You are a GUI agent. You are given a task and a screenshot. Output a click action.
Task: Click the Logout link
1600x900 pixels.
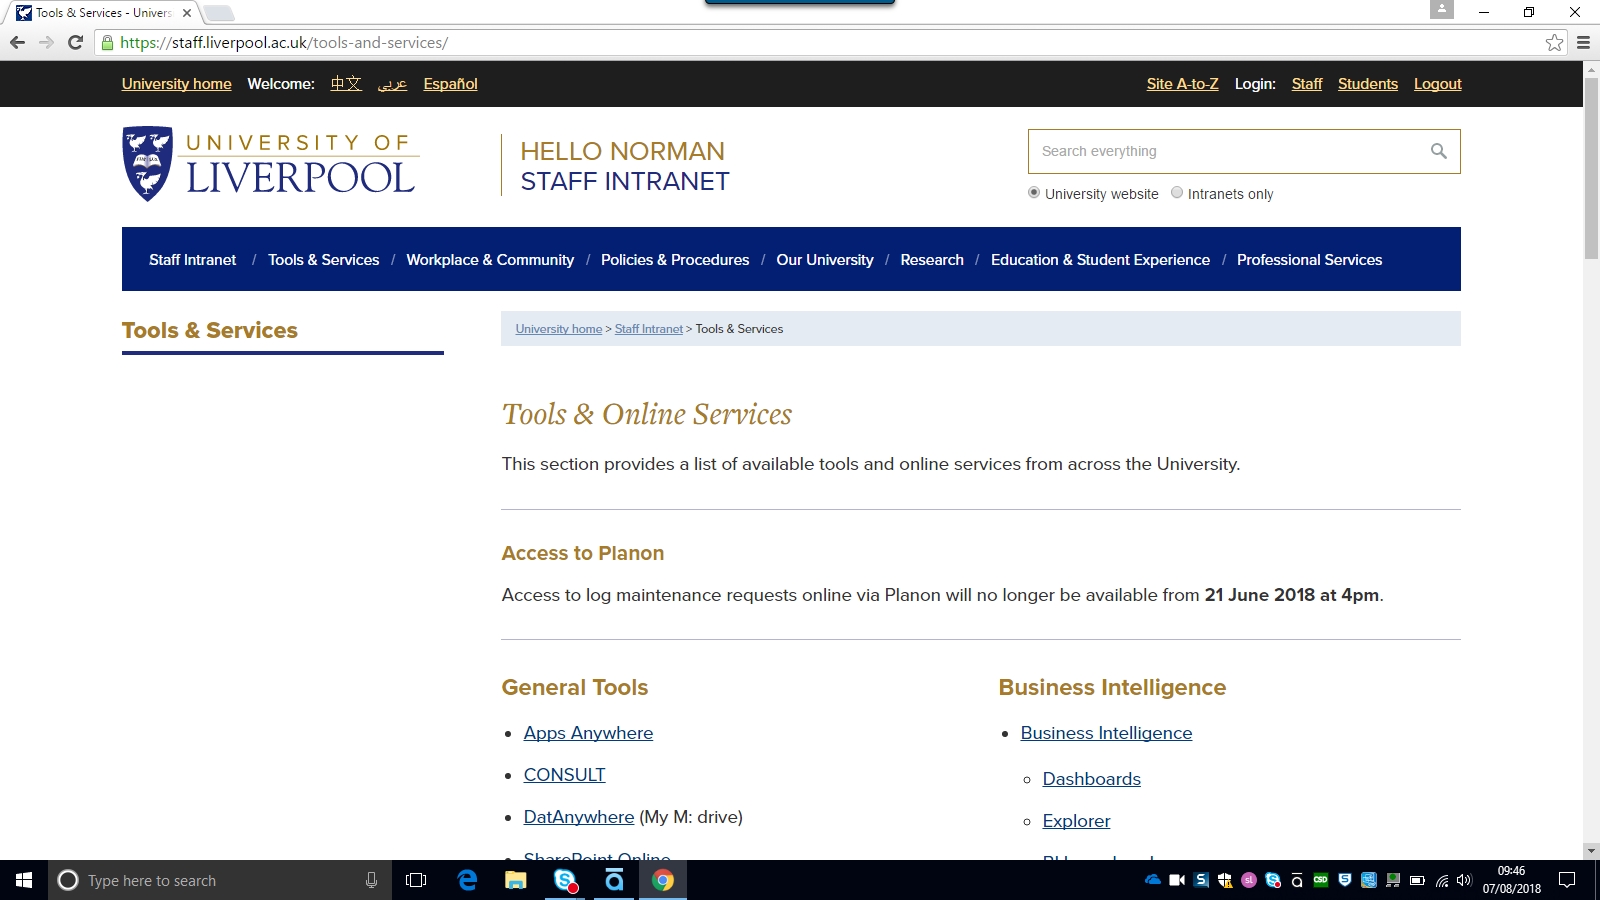pos(1437,84)
